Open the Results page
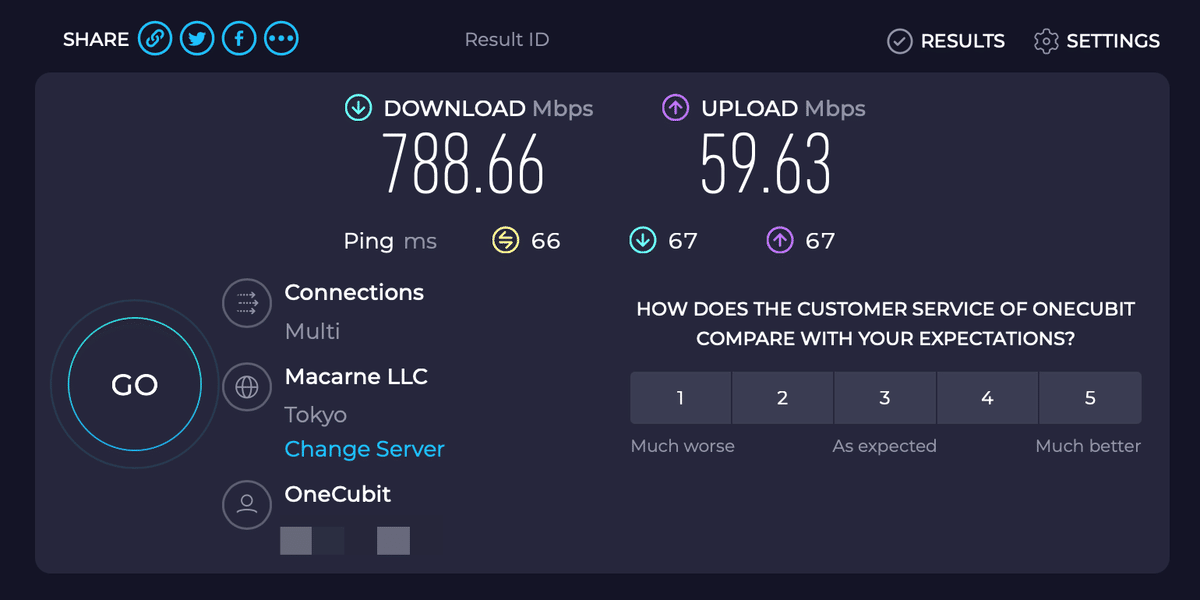 coord(946,41)
